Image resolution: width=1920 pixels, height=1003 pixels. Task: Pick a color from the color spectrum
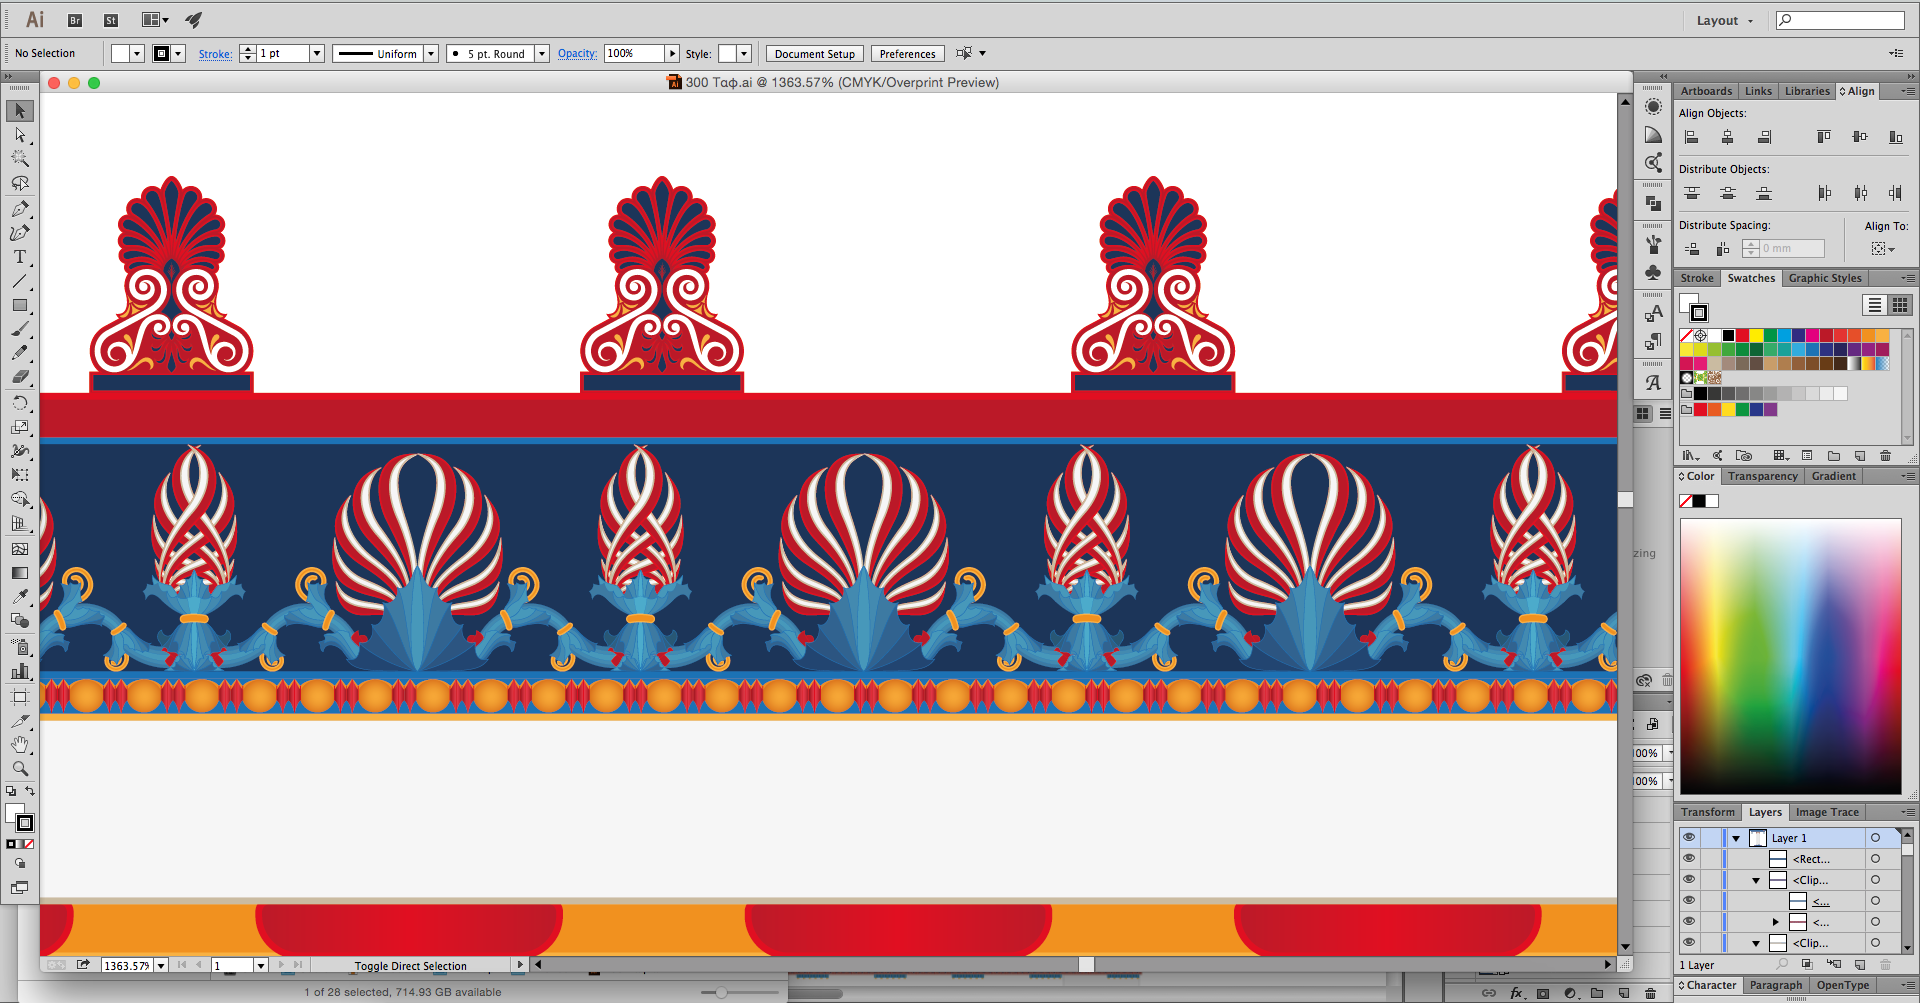1790,656
